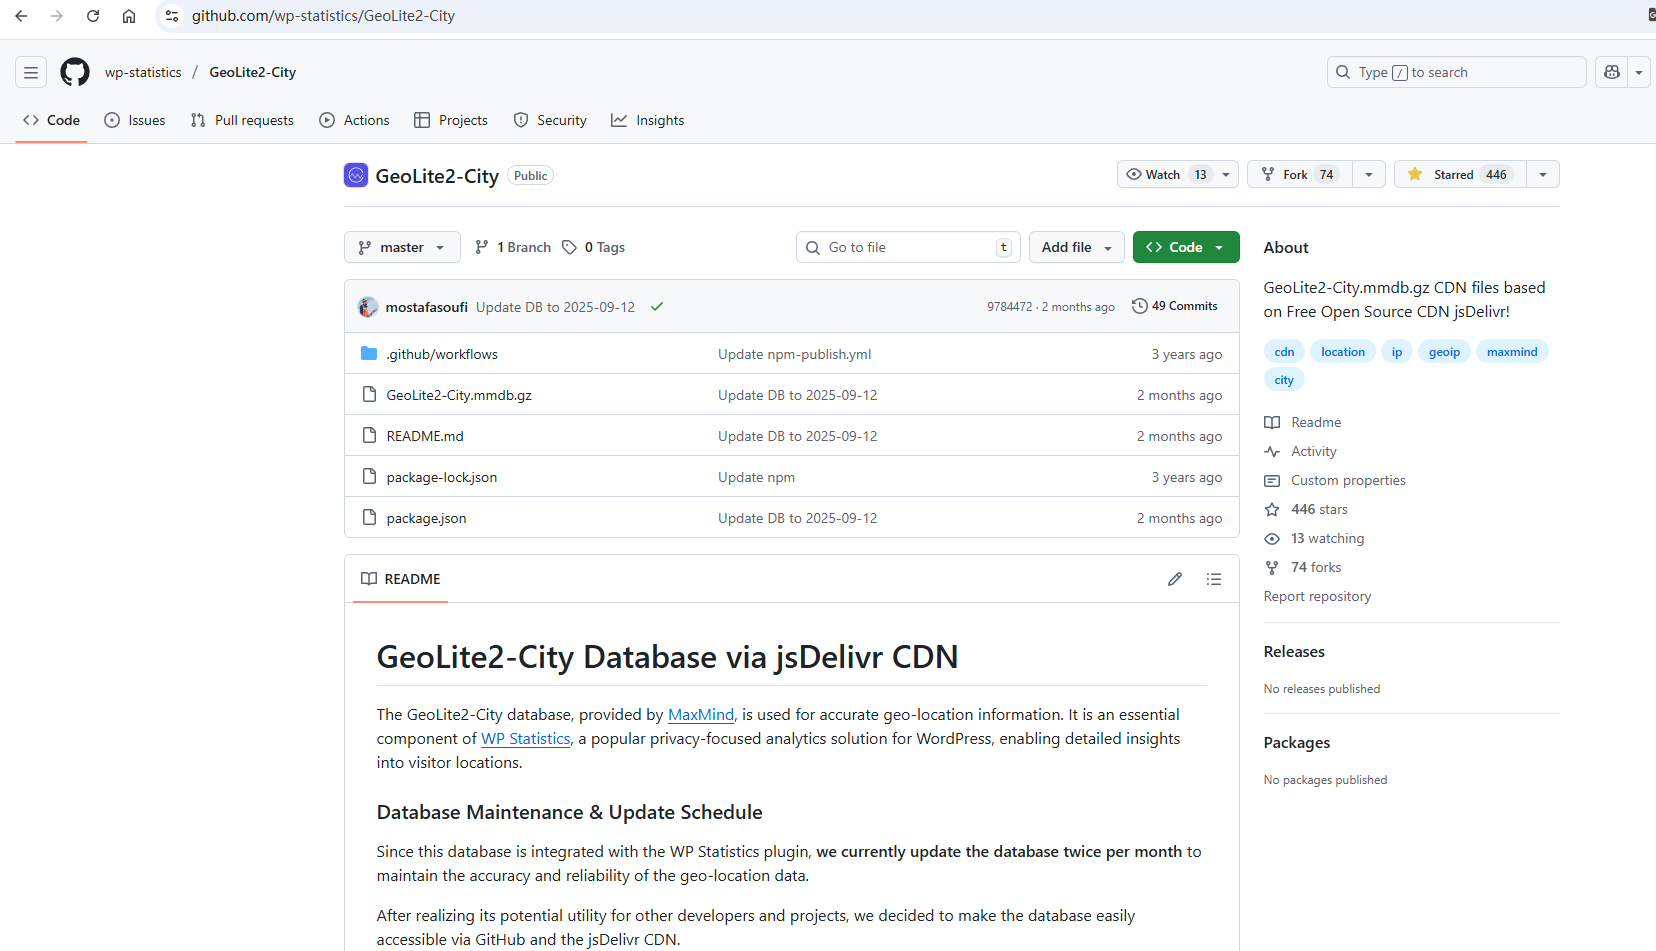Open the global navigation hamburger menu

pos(31,72)
